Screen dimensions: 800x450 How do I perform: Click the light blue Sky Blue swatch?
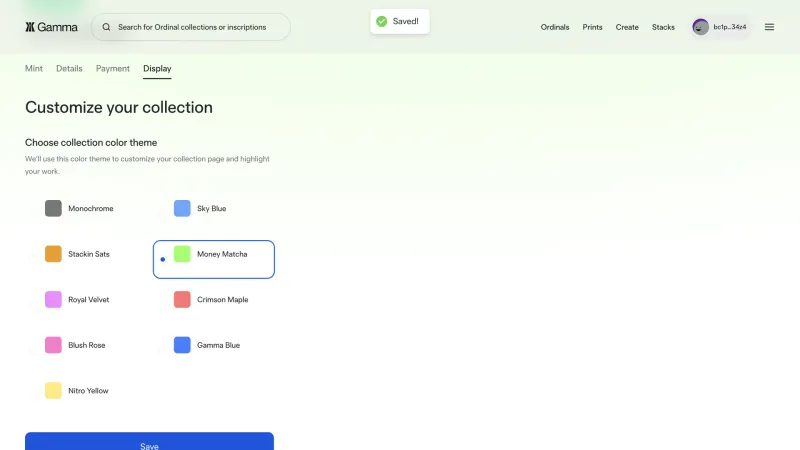click(182, 208)
